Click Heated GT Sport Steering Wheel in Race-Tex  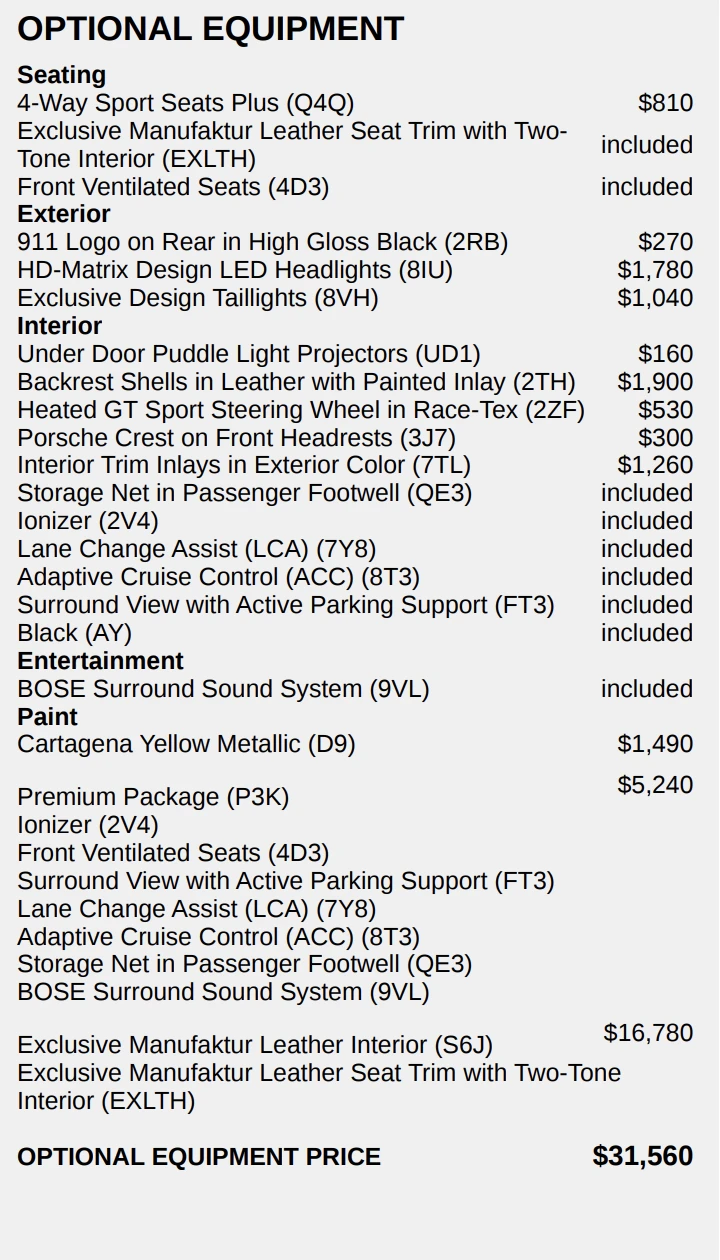click(300, 410)
